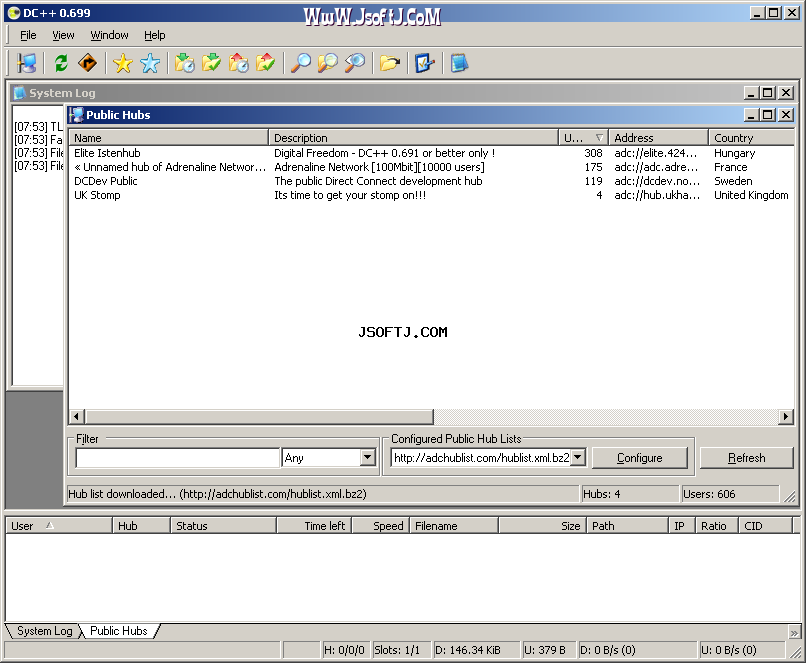Select the Elite Istenhub row
The width and height of the screenshot is (806, 663).
coord(431,153)
